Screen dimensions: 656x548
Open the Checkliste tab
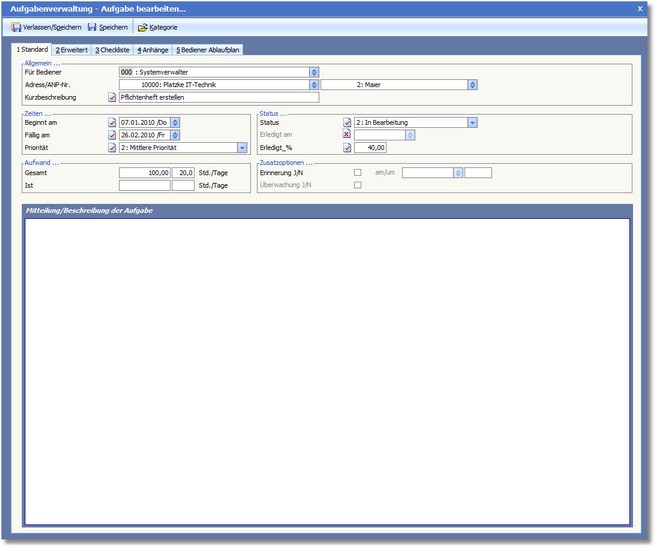112,49
